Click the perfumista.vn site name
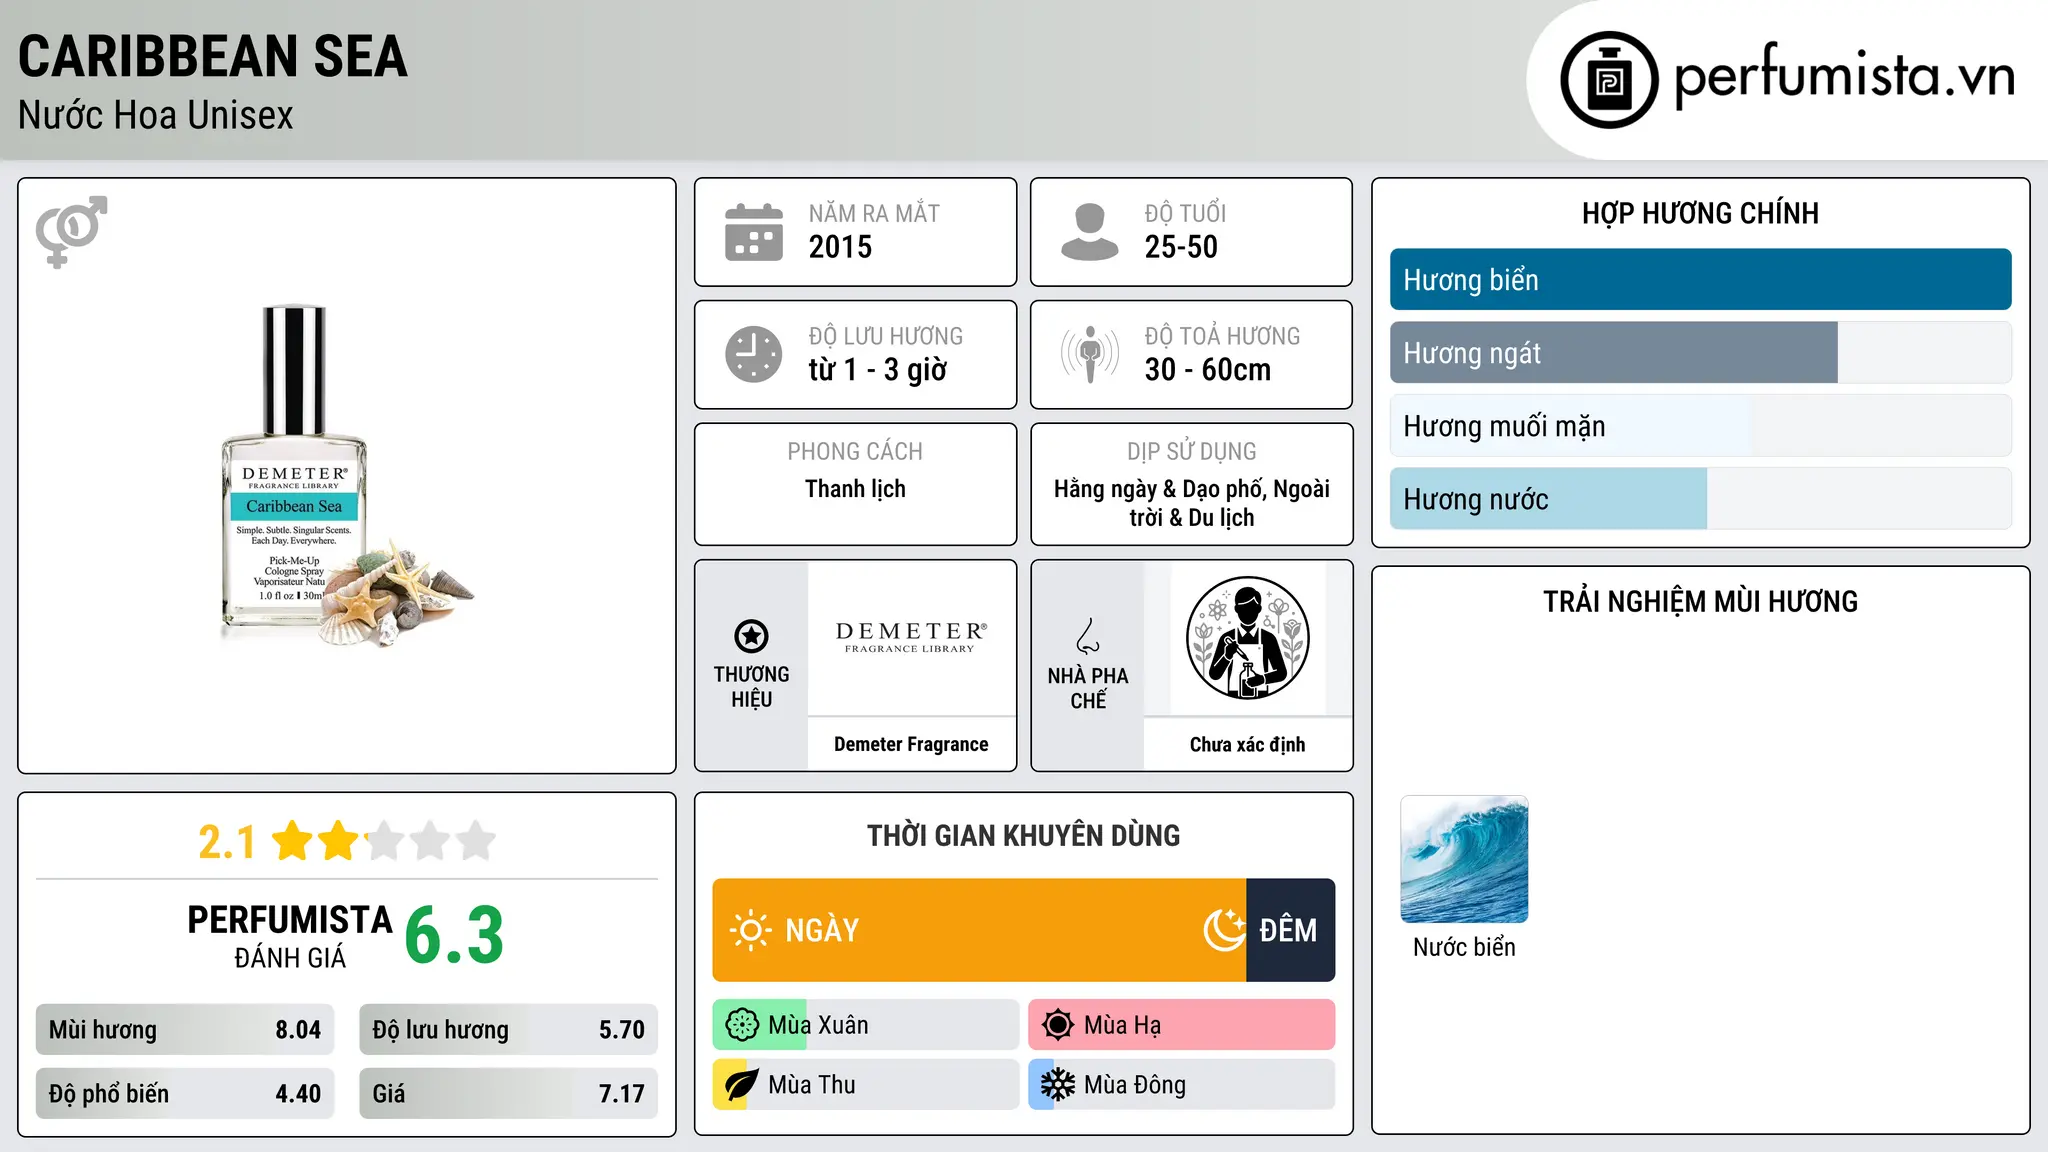 (x=1844, y=76)
